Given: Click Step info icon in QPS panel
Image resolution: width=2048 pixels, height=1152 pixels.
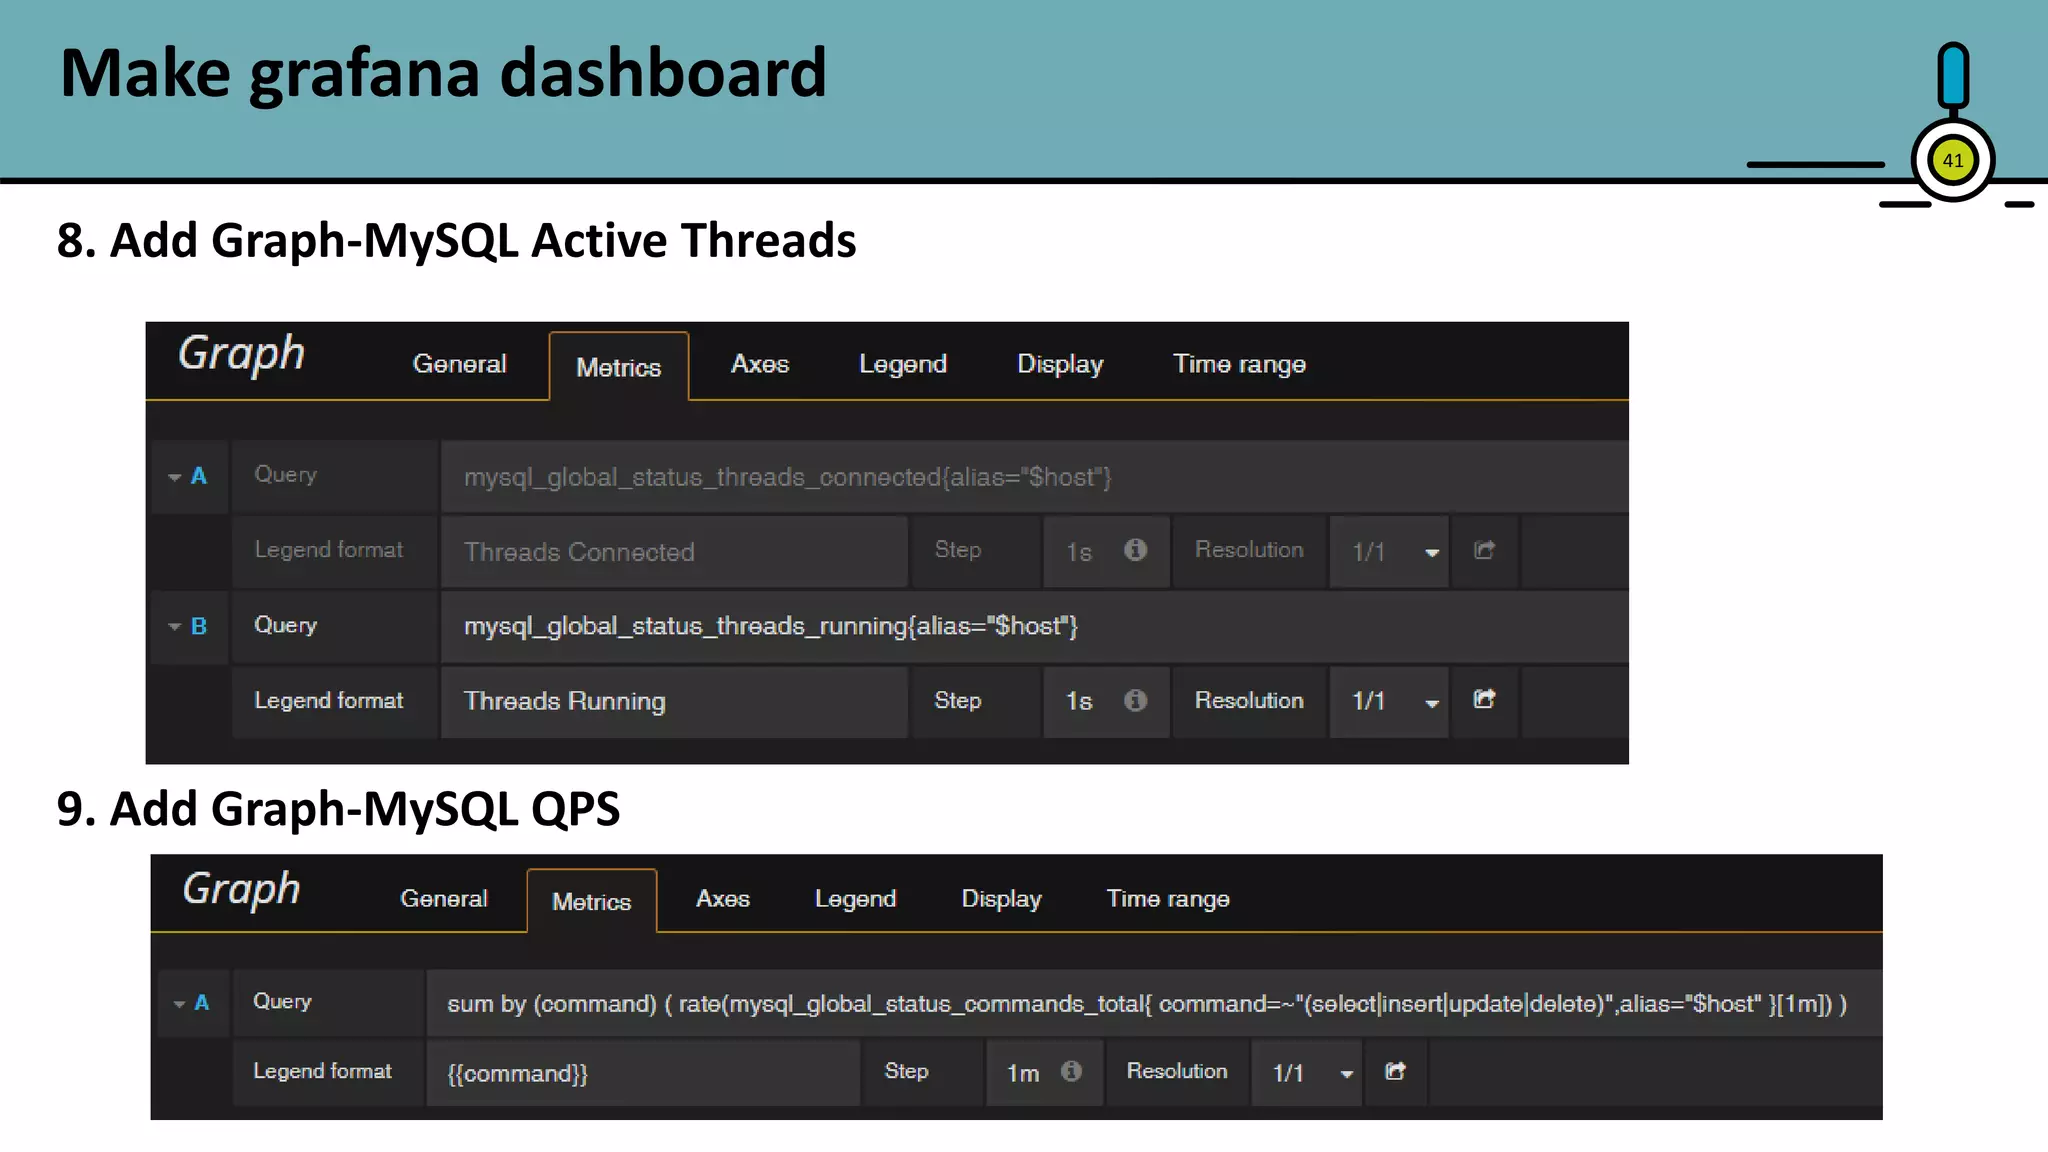Looking at the screenshot, I should pyautogui.click(x=1071, y=1071).
